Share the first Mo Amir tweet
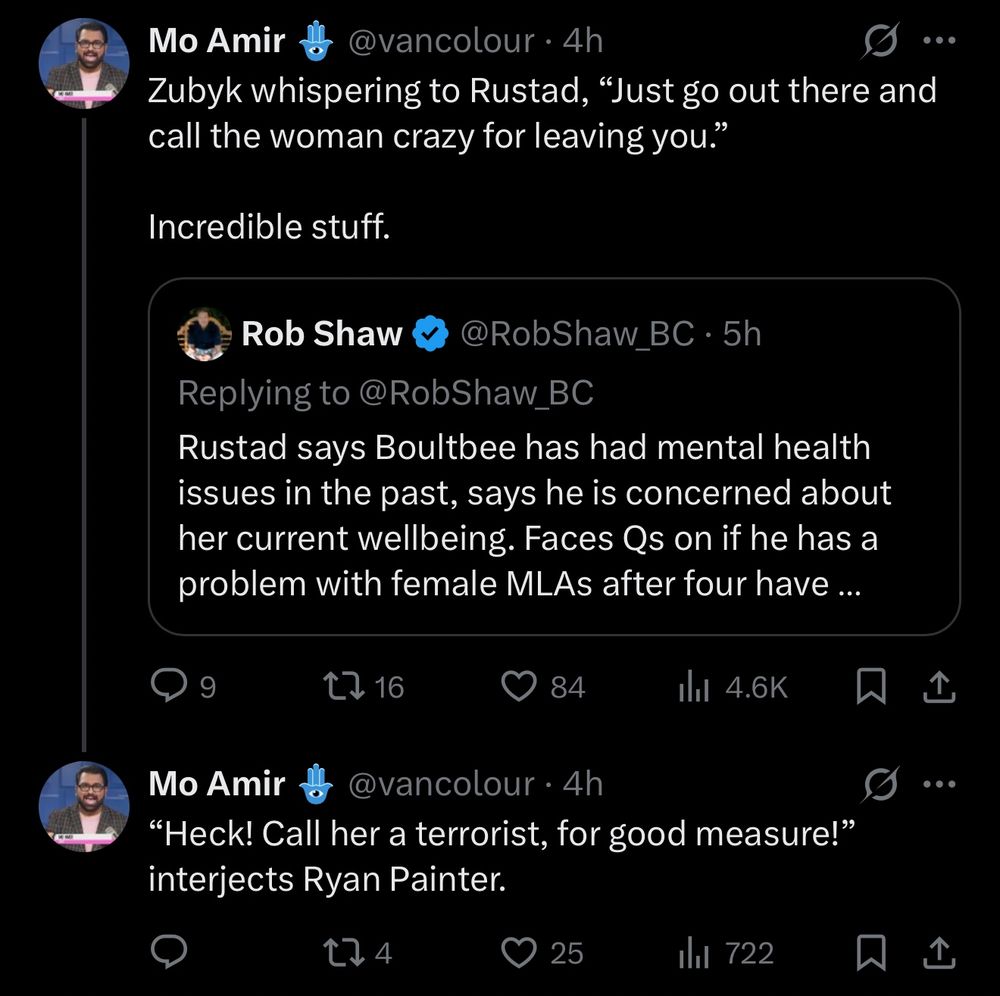Viewport: 1000px width, 996px height. [x=939, y=686]
